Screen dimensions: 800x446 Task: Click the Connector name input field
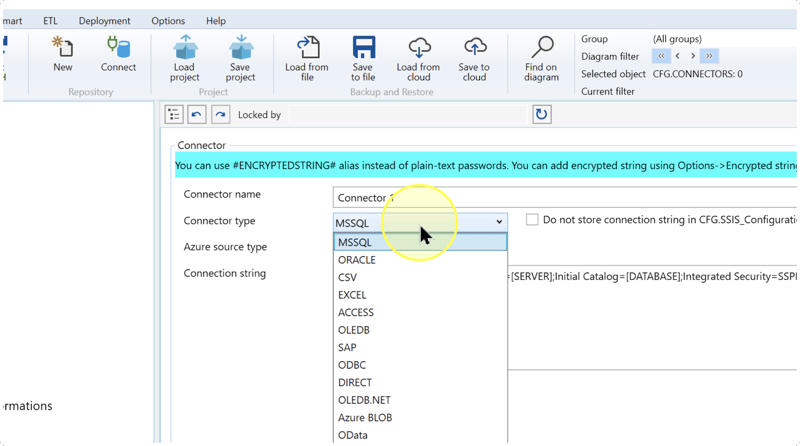[564, 197]
